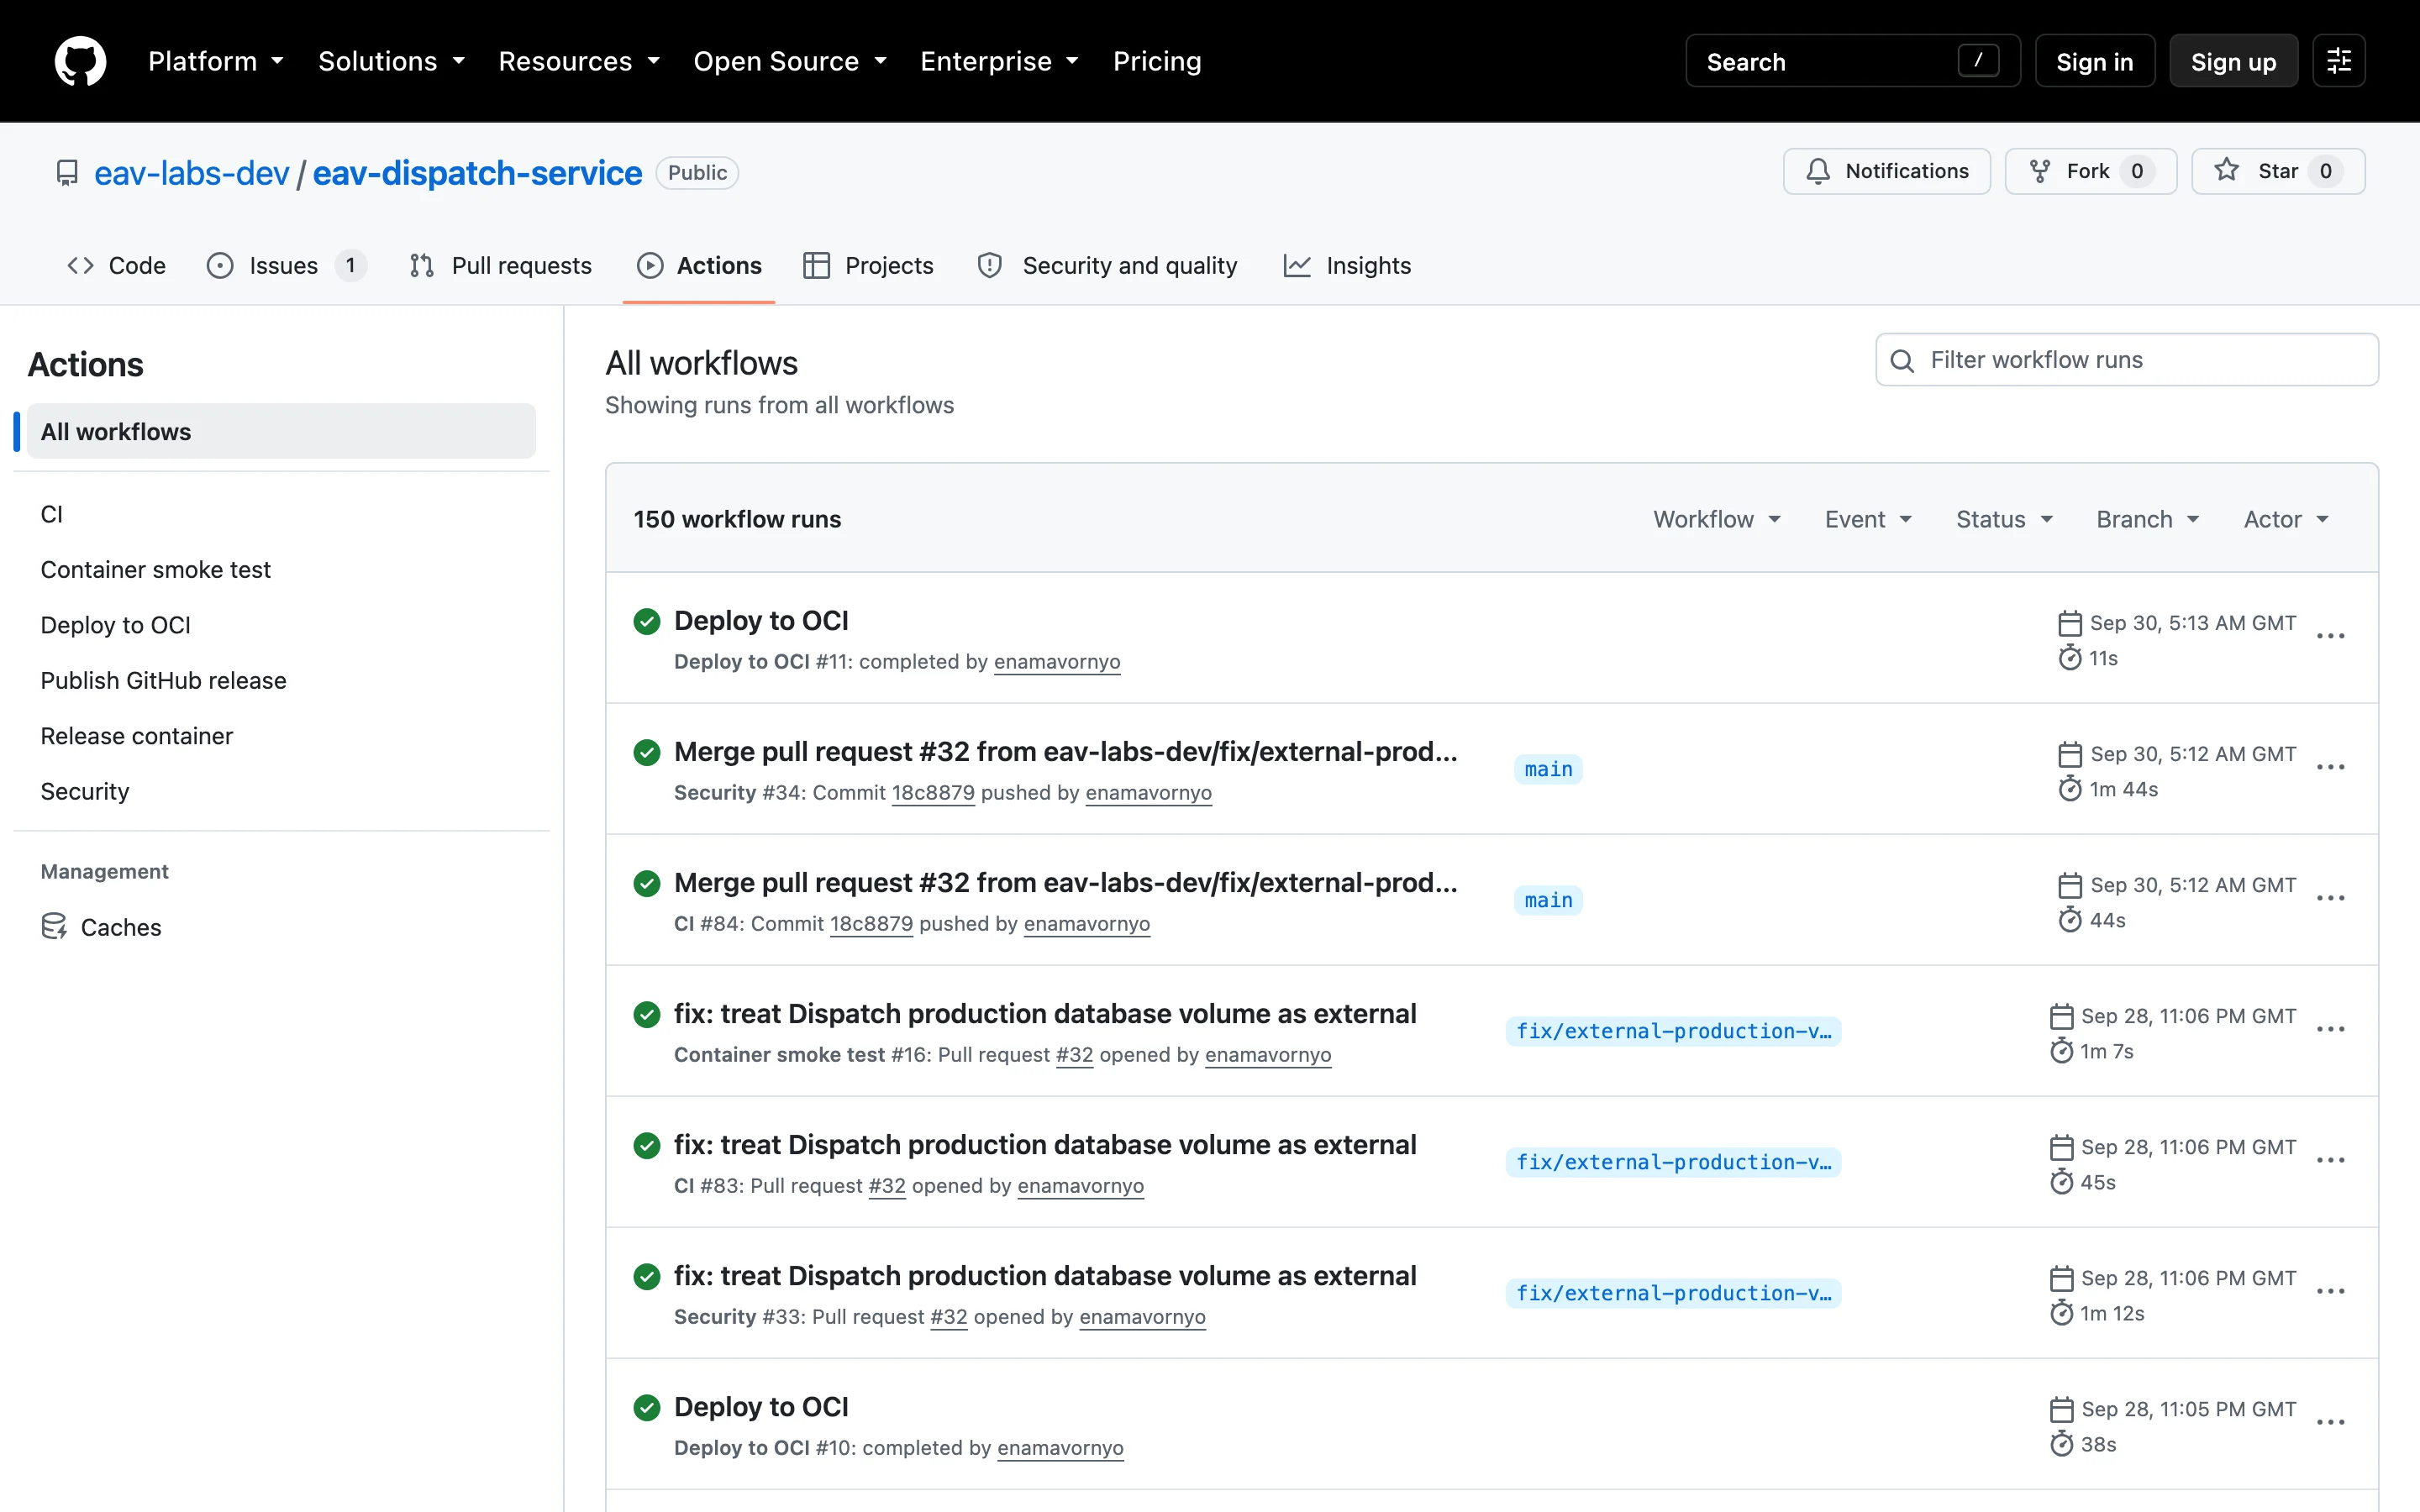This screenshot has height=1512, width=2420.
Task: Click the Fork repository button
Action: [x=2090, y=171]
